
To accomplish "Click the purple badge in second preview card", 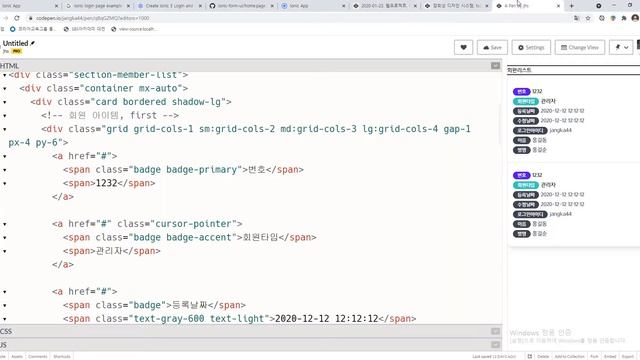I will pos(521,175).
